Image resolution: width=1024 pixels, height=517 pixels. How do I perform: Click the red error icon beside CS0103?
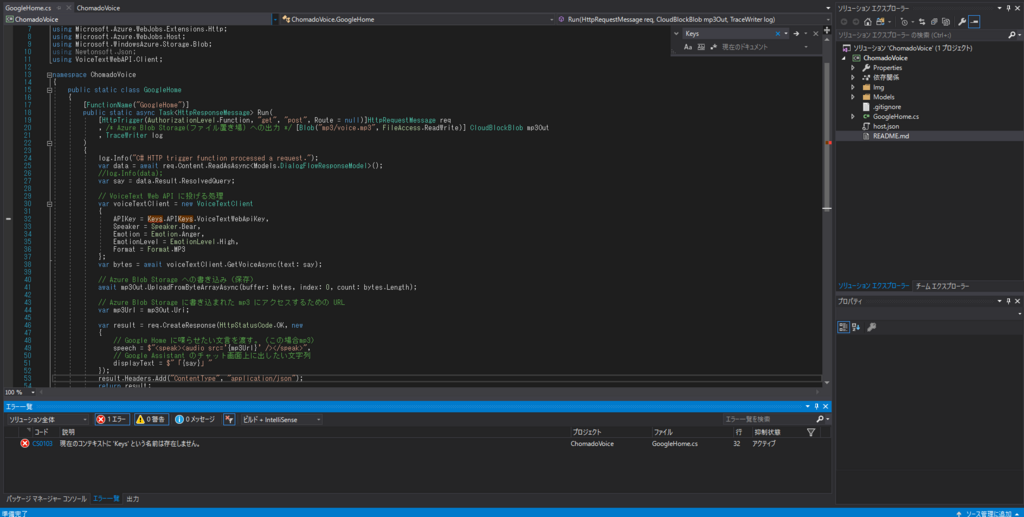coord(25,443)
